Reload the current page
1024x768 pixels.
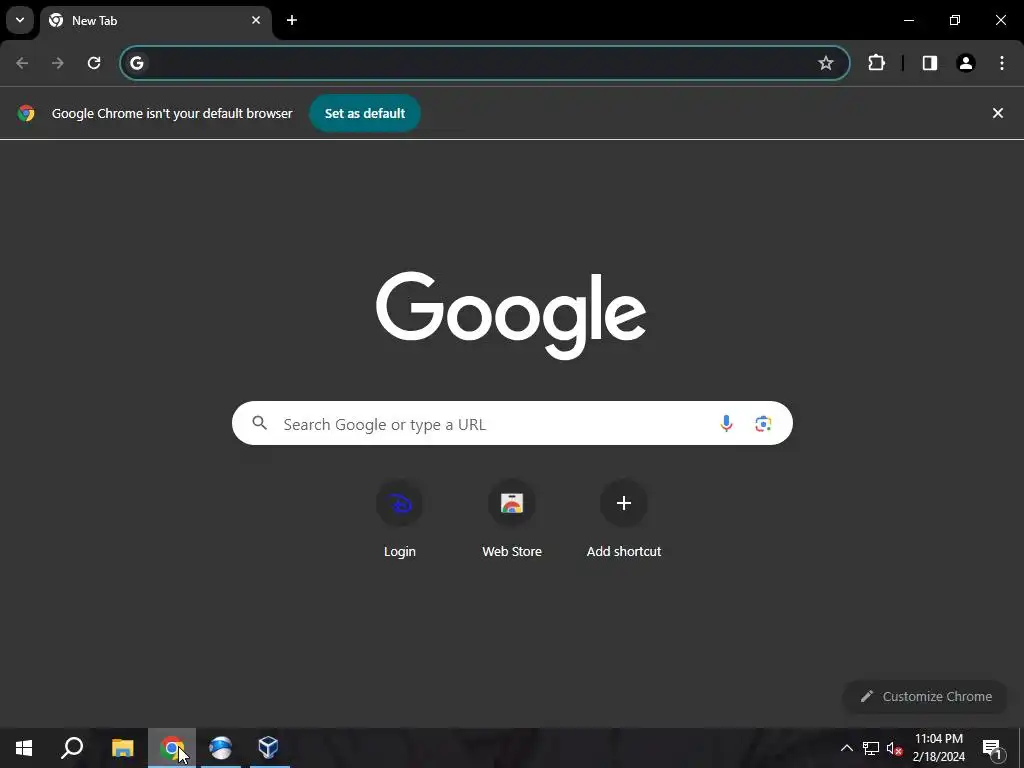tap(94, 63)
